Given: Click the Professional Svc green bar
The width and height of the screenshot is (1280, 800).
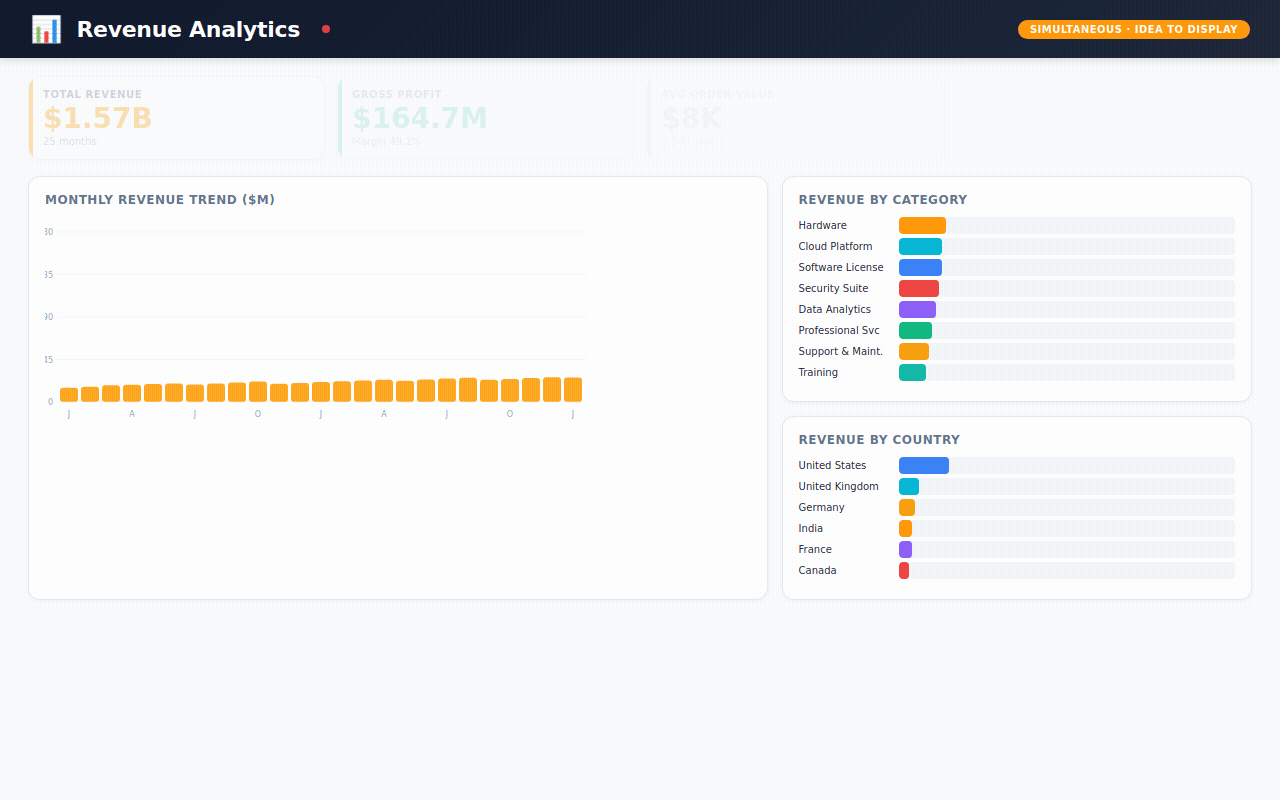Looking at the screenshot, I should tap(915, 331).
